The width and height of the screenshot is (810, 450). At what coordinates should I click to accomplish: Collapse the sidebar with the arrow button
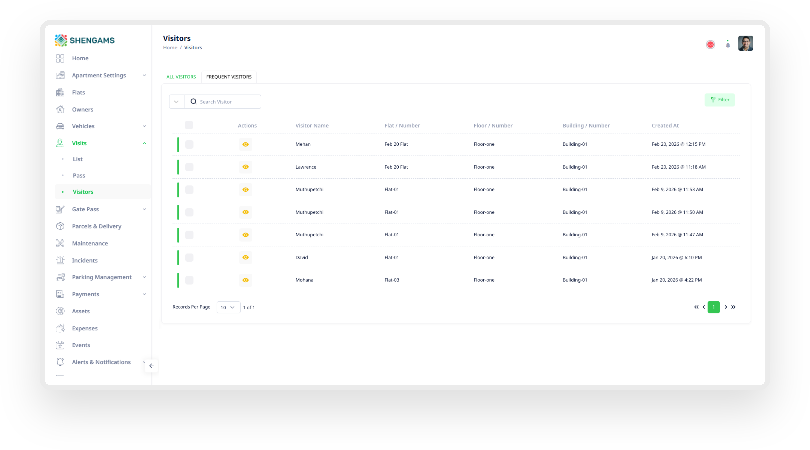[x=151, y=366]
